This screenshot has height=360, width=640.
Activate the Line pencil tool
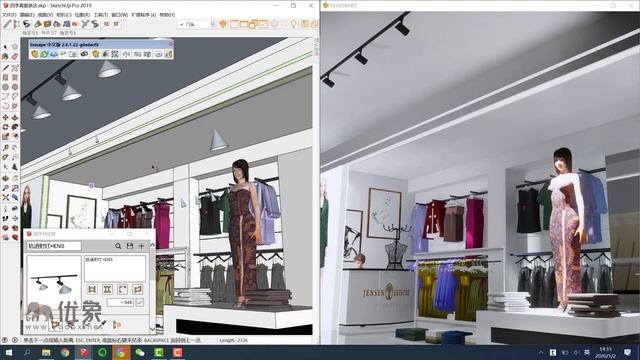5,67
